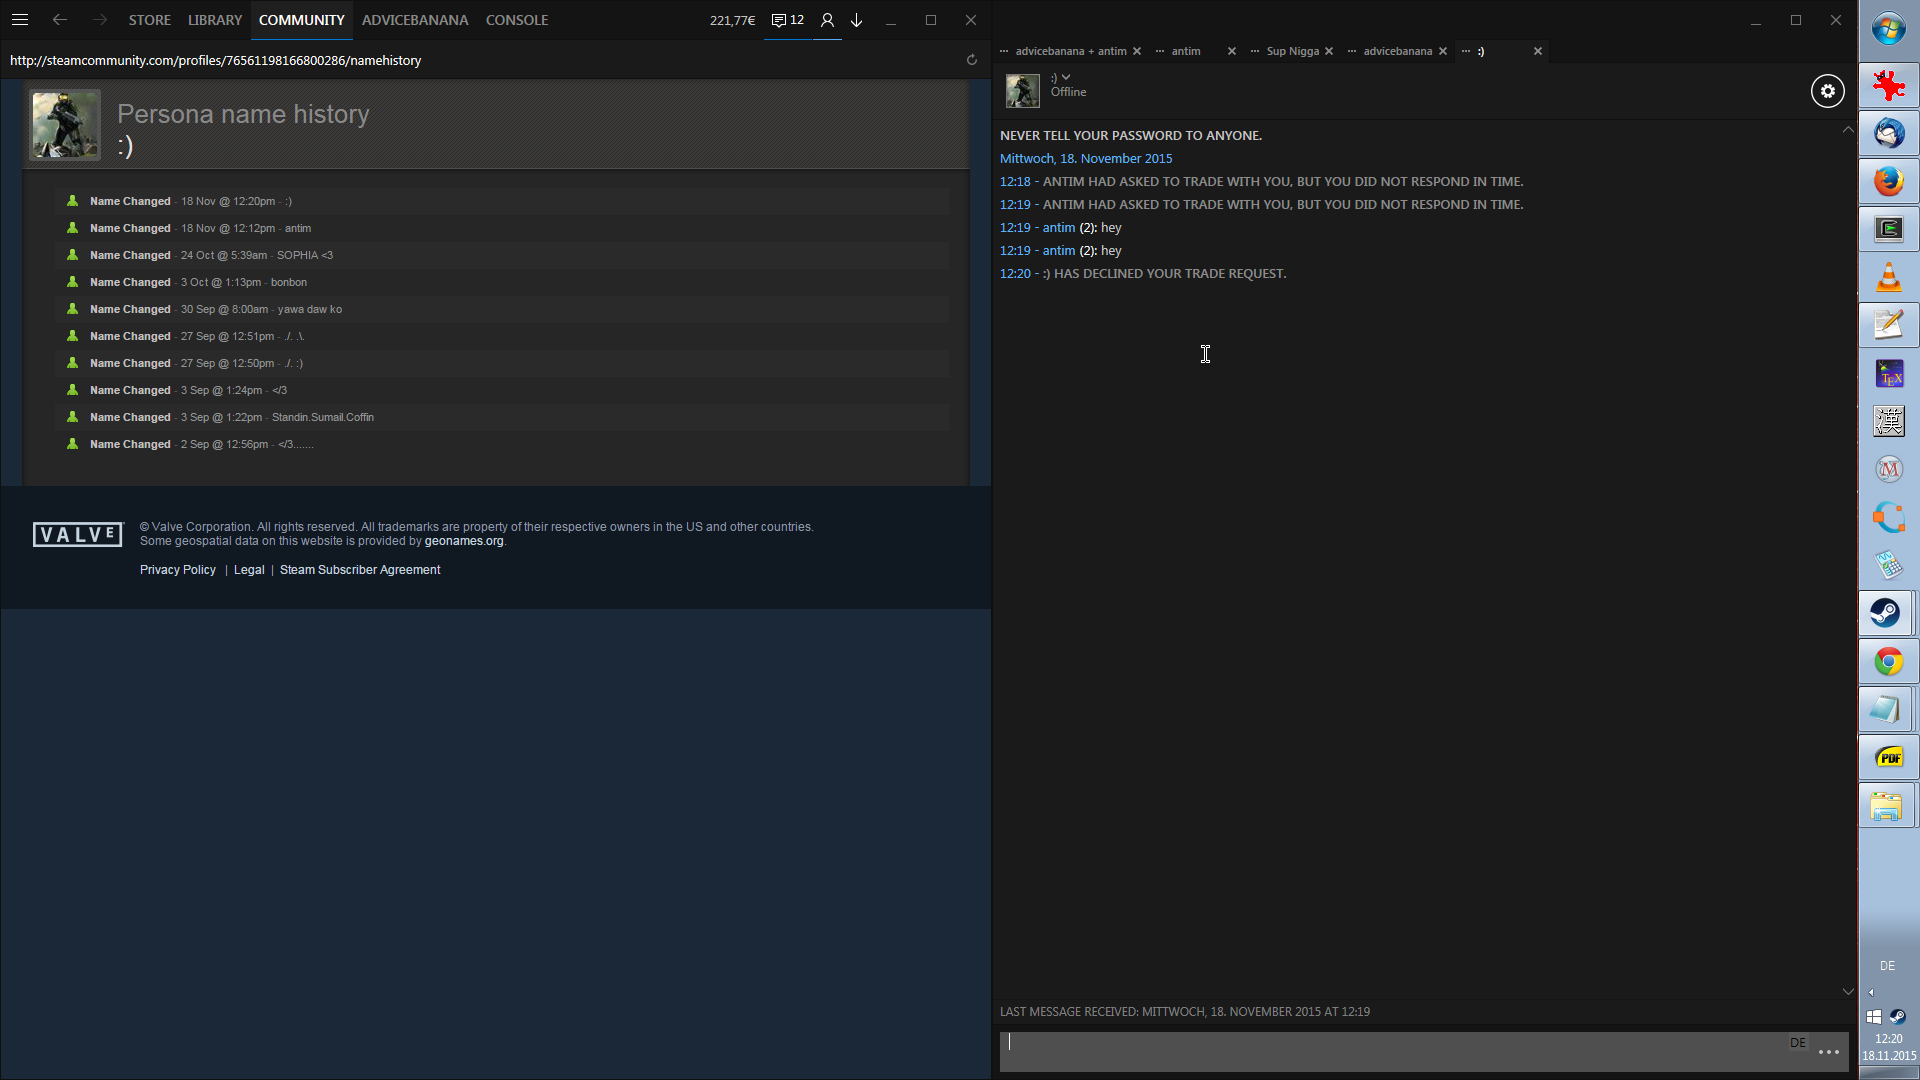Click the back navigation arrow

point(60,20)
